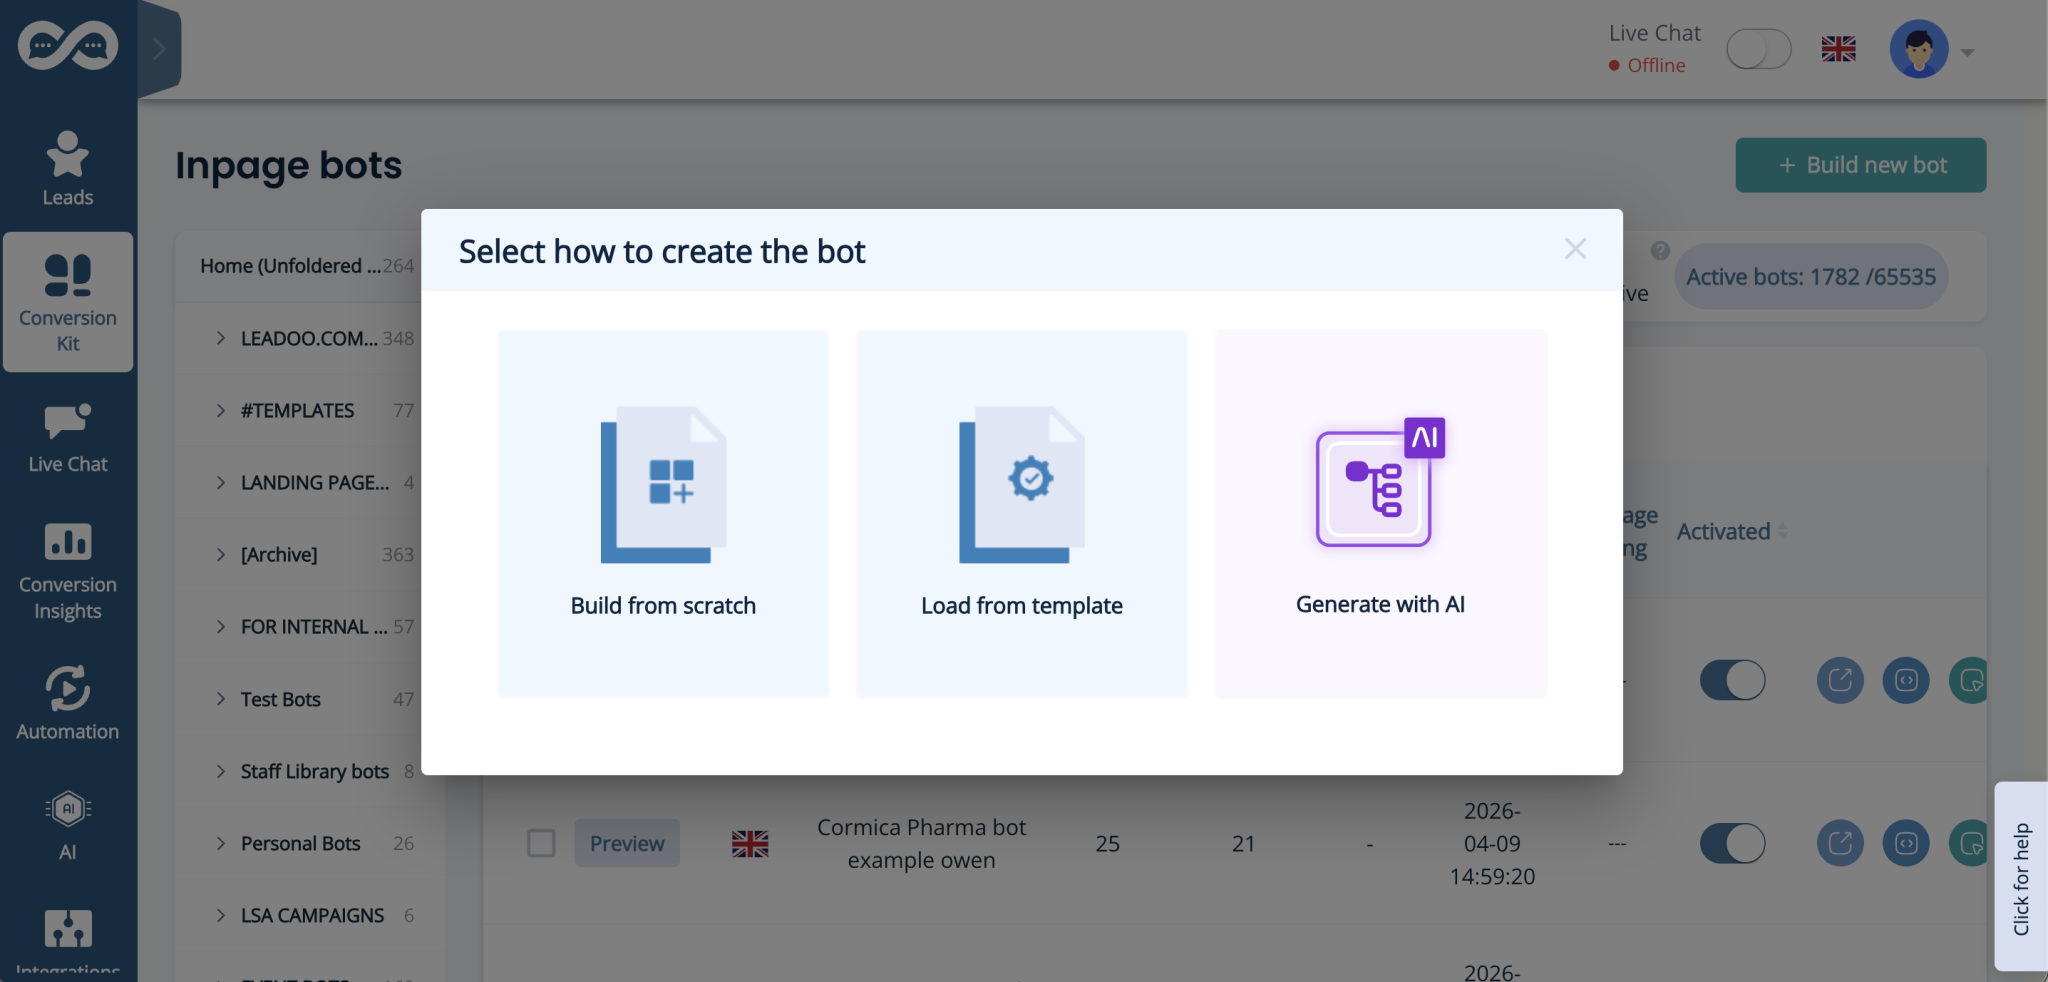This screenshot has height=982, width=2048.
Task: Click the UK flag in Cormica row
Action: pos(750,844)
